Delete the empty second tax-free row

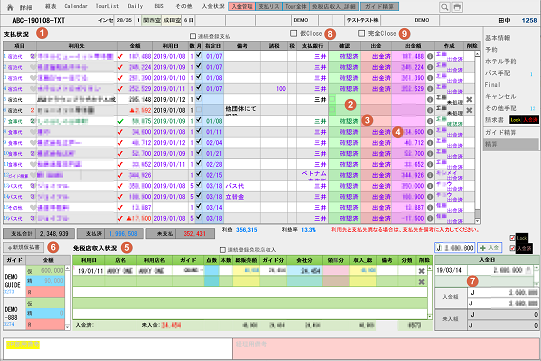(x=421, y=282)
